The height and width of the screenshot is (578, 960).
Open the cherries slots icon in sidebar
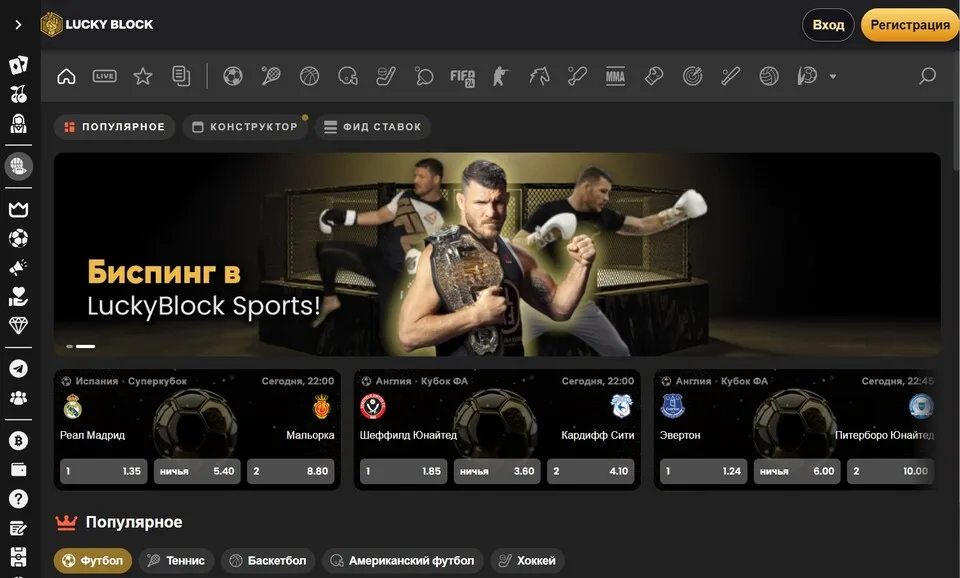[x=18, y=95]
